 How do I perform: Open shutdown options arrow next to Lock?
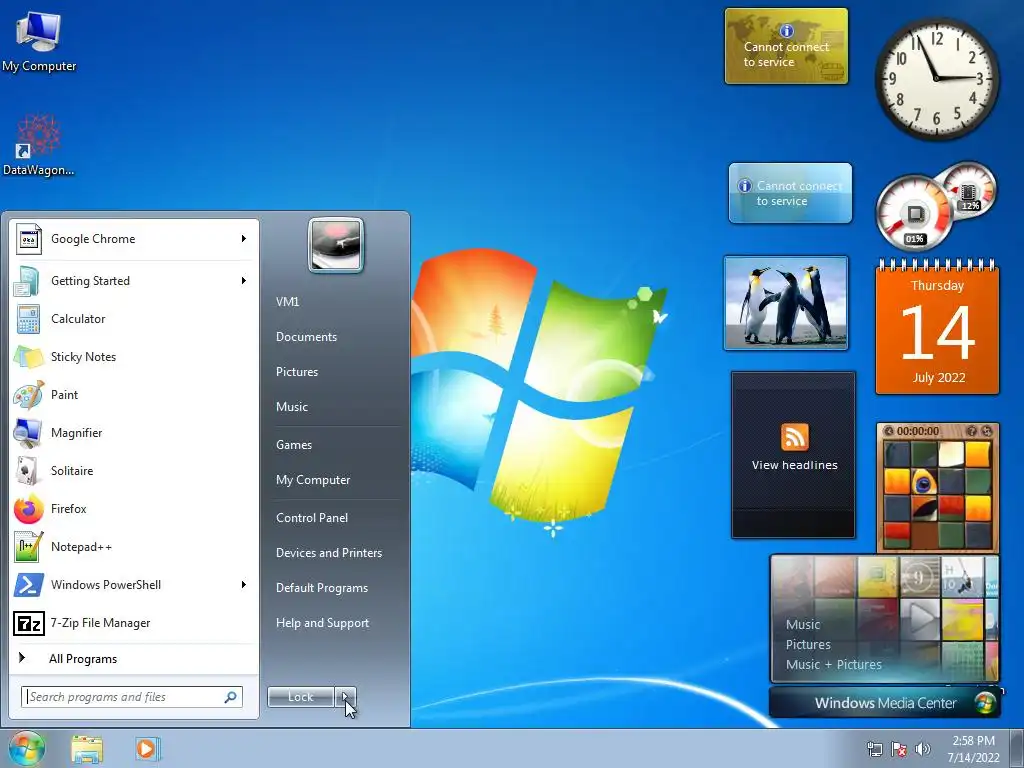pos(345,697)
